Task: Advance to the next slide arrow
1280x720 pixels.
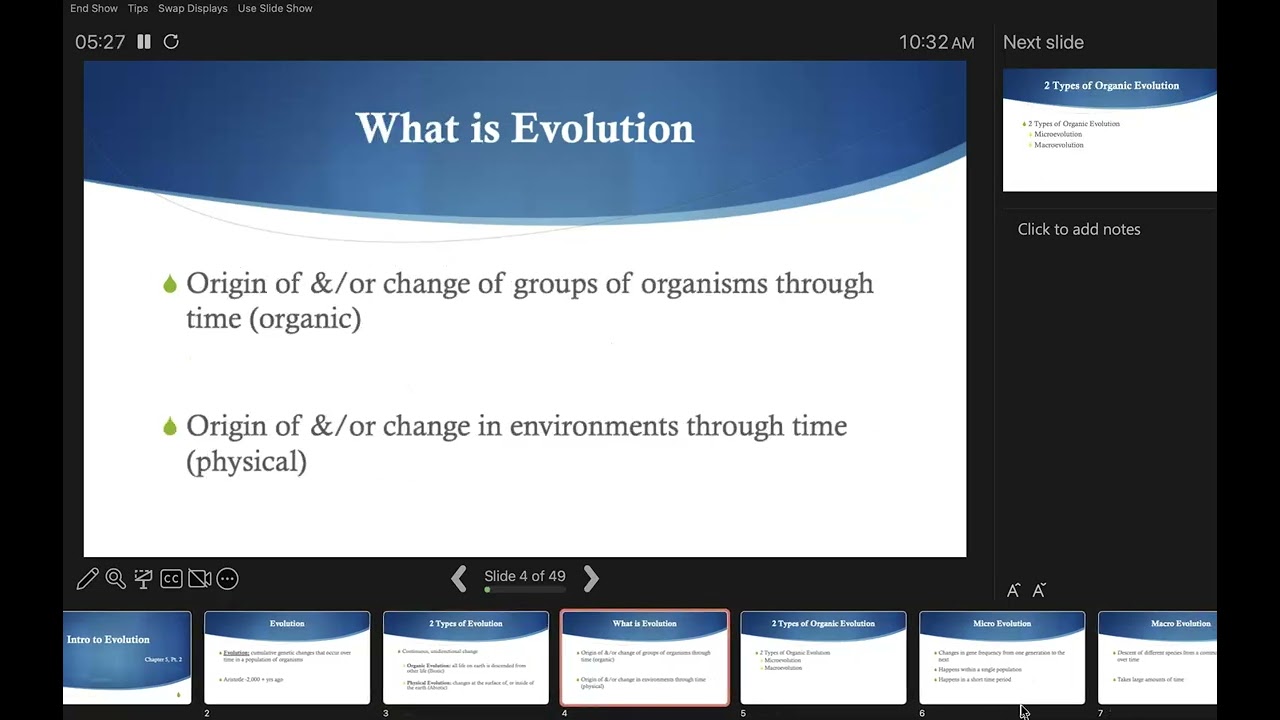Action: 591,578
